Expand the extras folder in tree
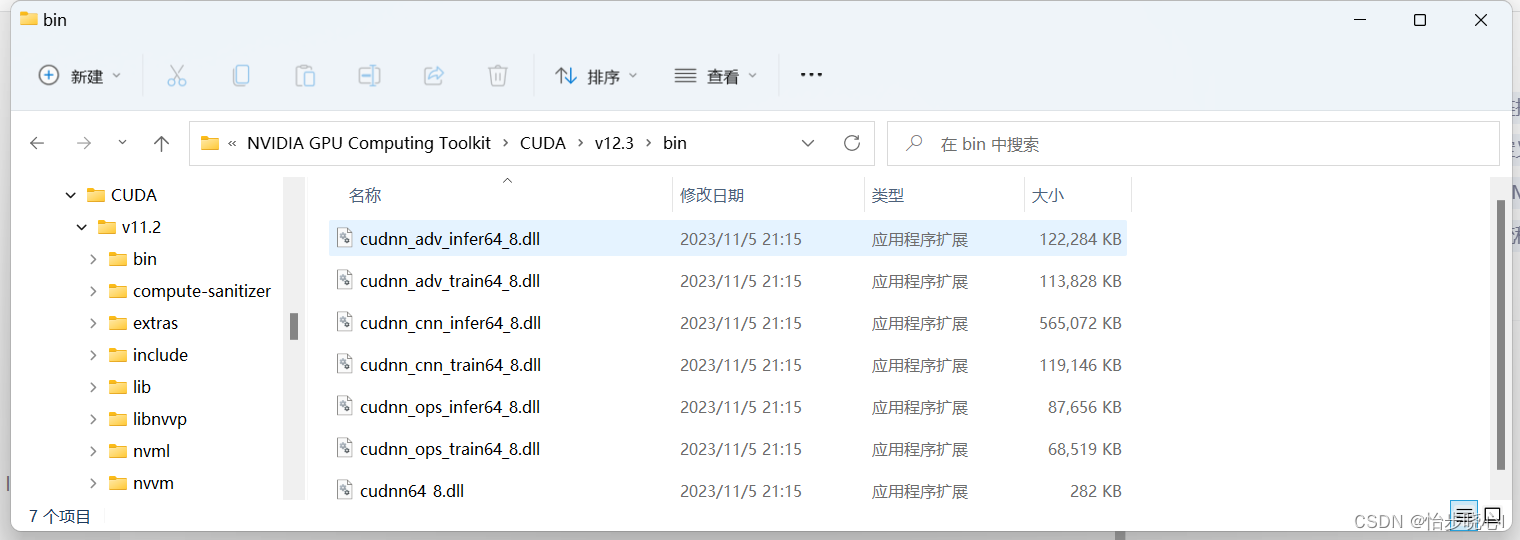The height and width of the screenshot is (540, 1520). pos(93,323)
